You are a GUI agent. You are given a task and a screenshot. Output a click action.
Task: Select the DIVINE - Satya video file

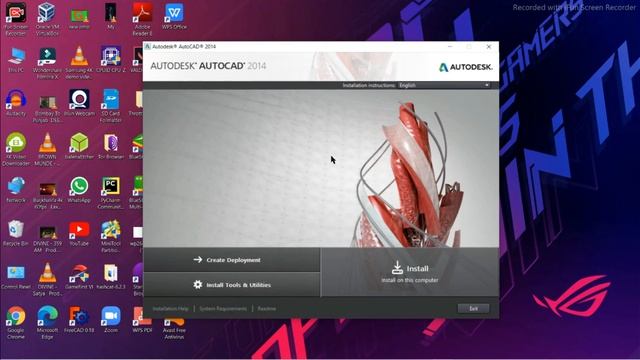click(x=47, y=279)
